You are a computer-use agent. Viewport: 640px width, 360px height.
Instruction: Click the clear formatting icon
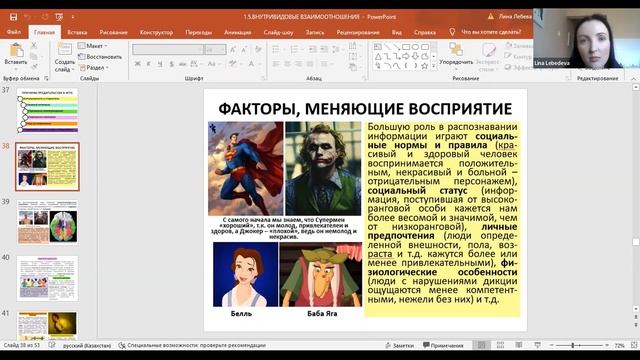coord(258,50)
